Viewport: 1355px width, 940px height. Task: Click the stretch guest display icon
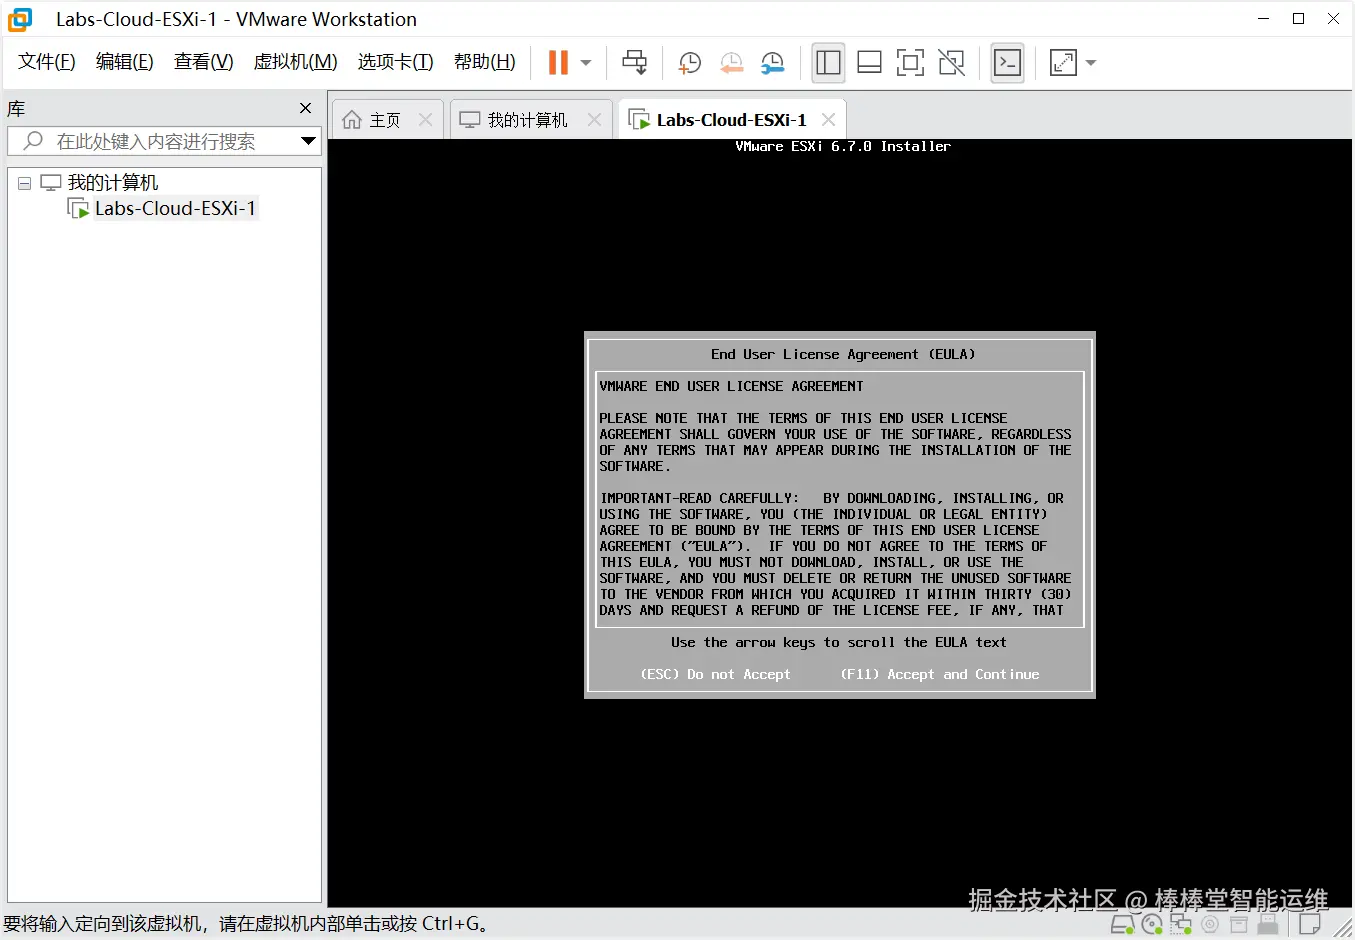click(1063, 63)
